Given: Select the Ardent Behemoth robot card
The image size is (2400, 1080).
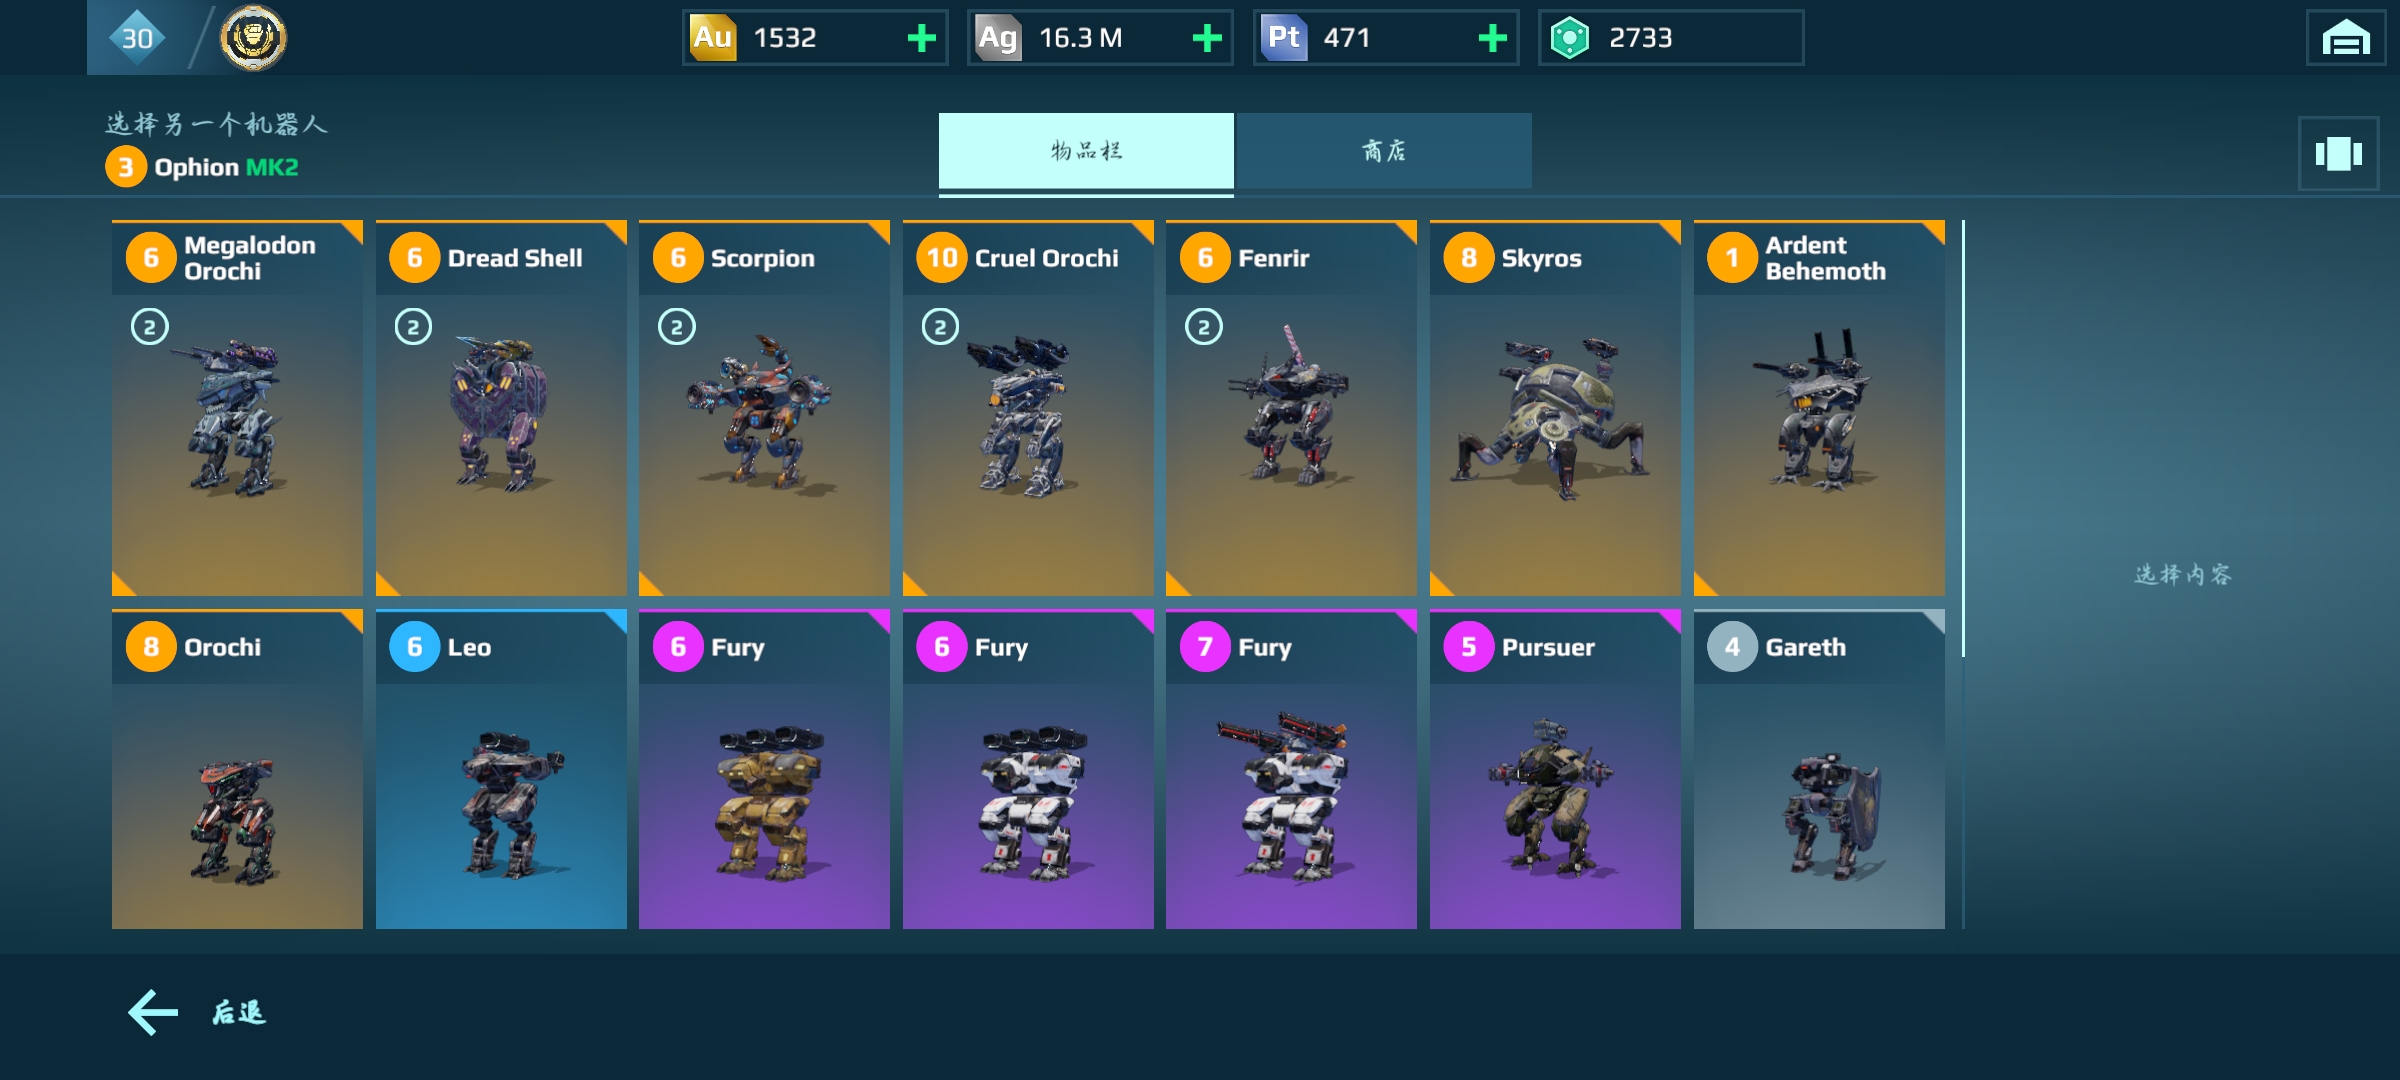Looking at the screenshot, I should tap(1819, 408).
